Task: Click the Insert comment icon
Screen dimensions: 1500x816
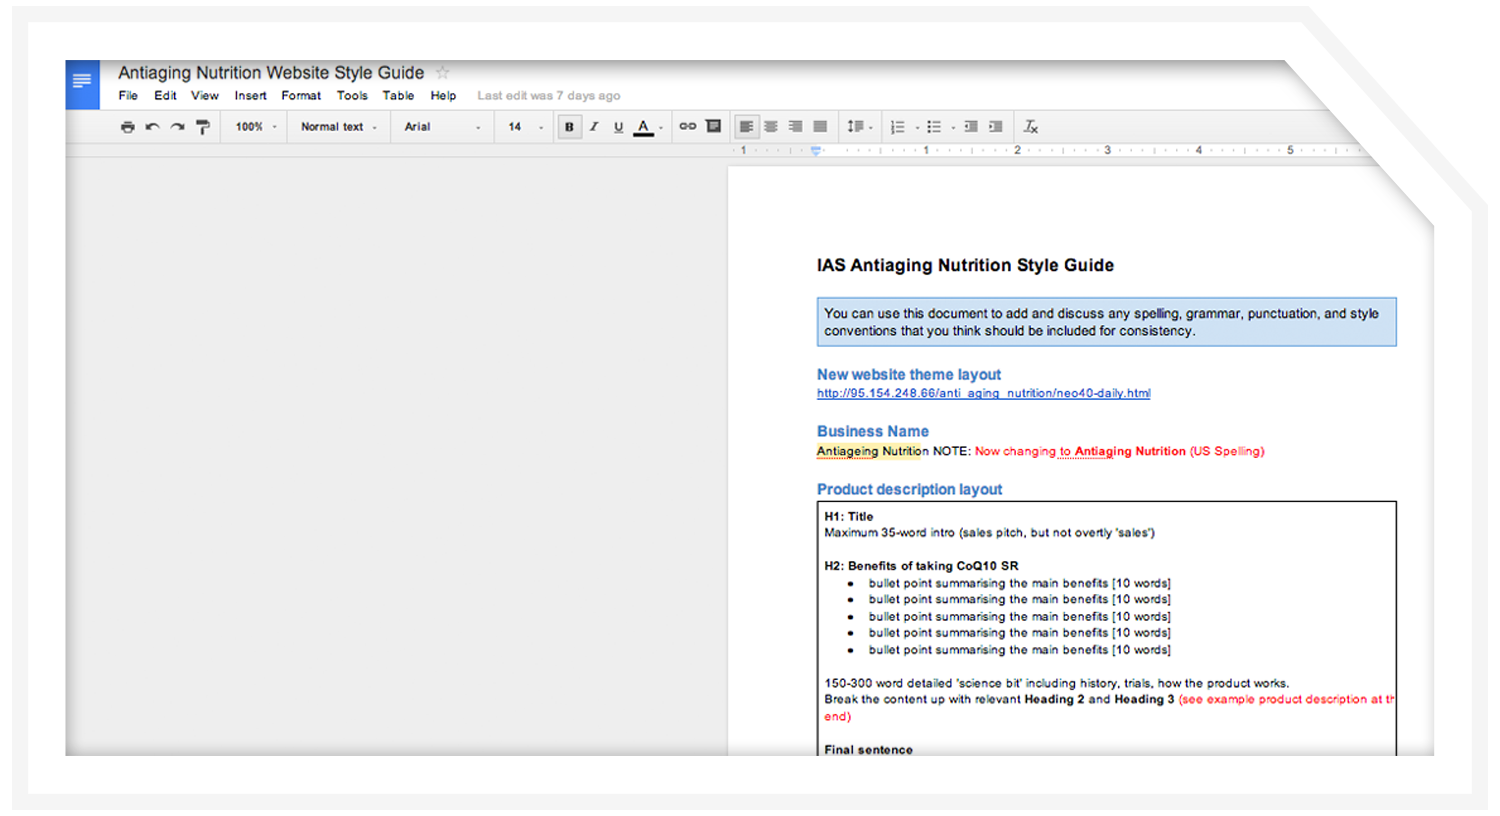Action: coord(713,126)
